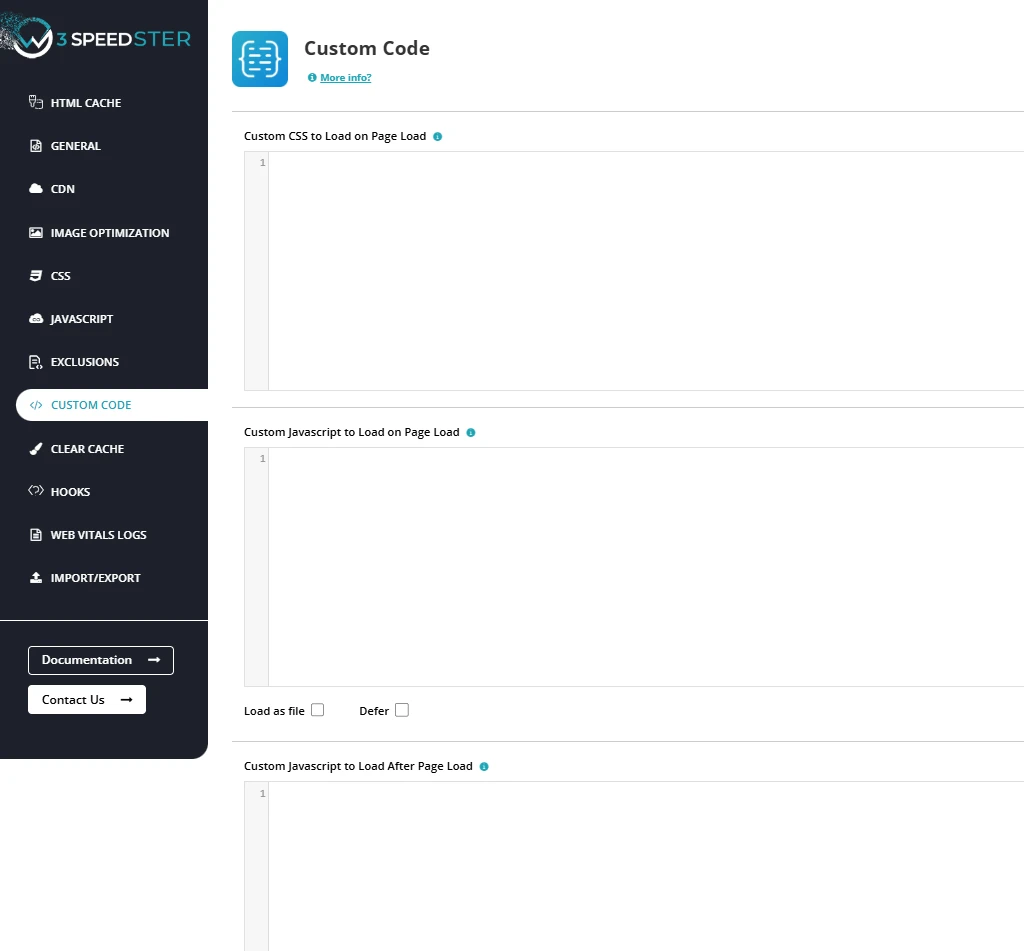Image resolution: width=1024 pixels, height=951 pixels.
Task: Click the Image Optimization picture icon
Action: tap(36, 233)
